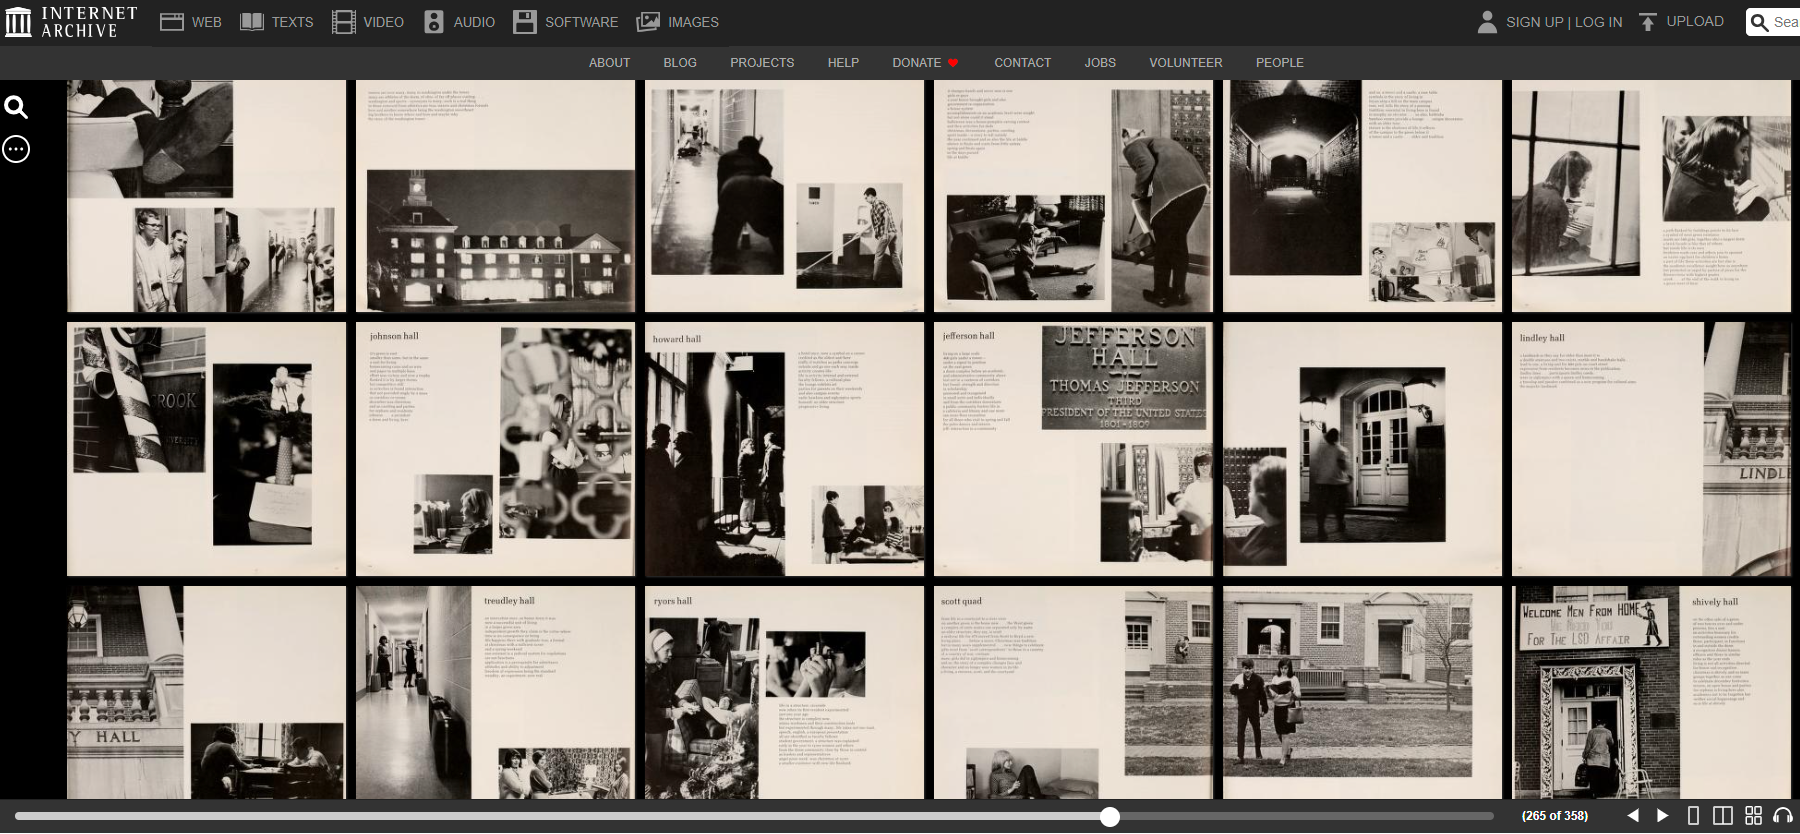Flip to the previous page
Viewport: 1800px width, 834px height.
point(1633,816)
